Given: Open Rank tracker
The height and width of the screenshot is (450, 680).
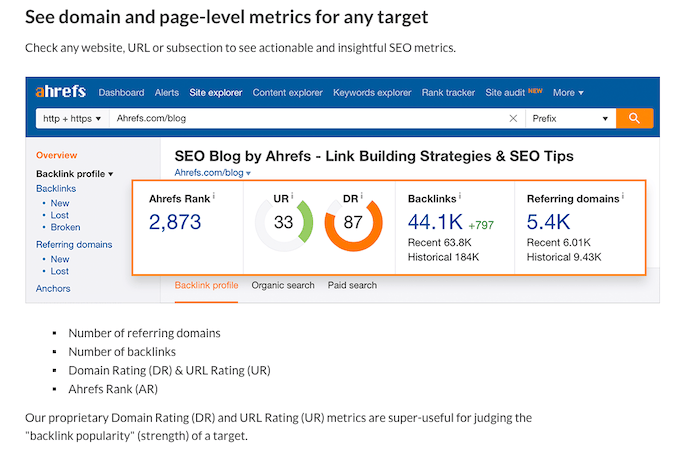Looking at the screenshot, I should point(448,92).
